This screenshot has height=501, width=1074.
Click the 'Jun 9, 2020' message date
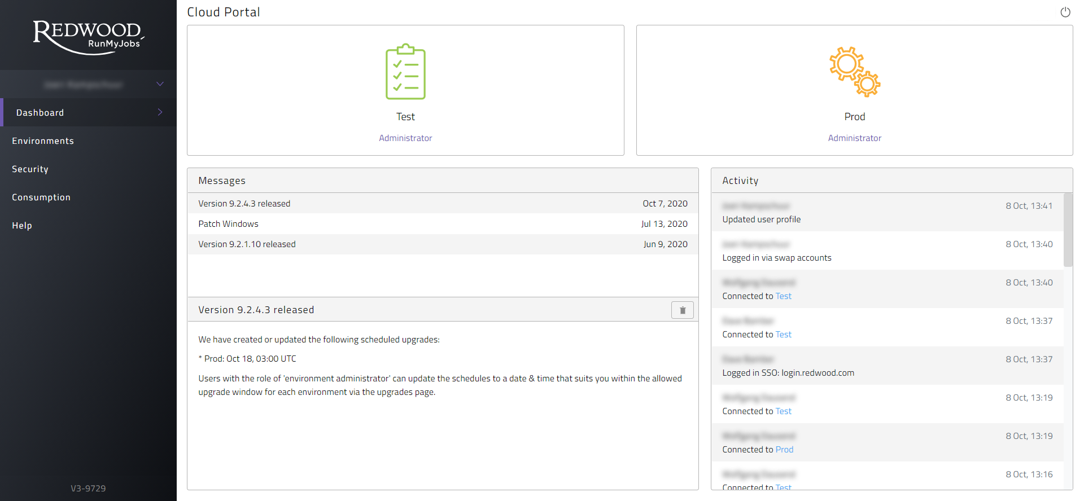[x=666, y=244]
